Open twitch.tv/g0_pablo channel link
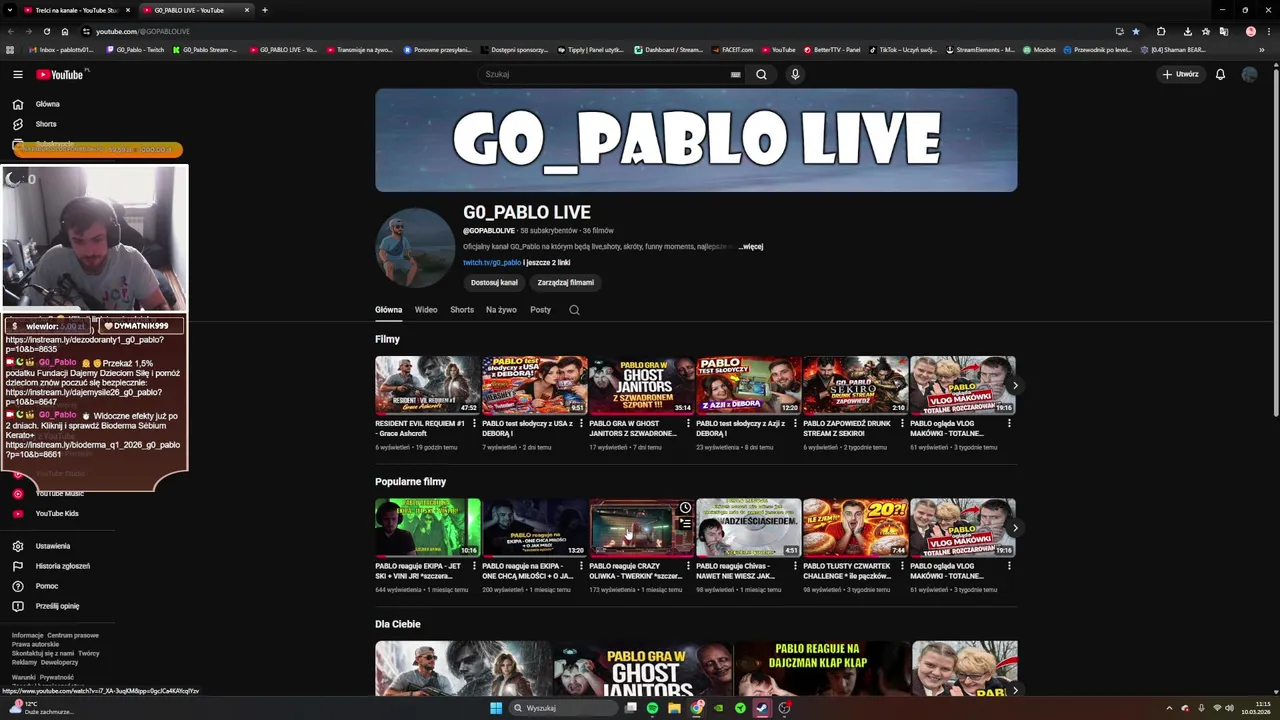Image resolution: width=1280 pixels, height=720 pixels. (492, 263)
